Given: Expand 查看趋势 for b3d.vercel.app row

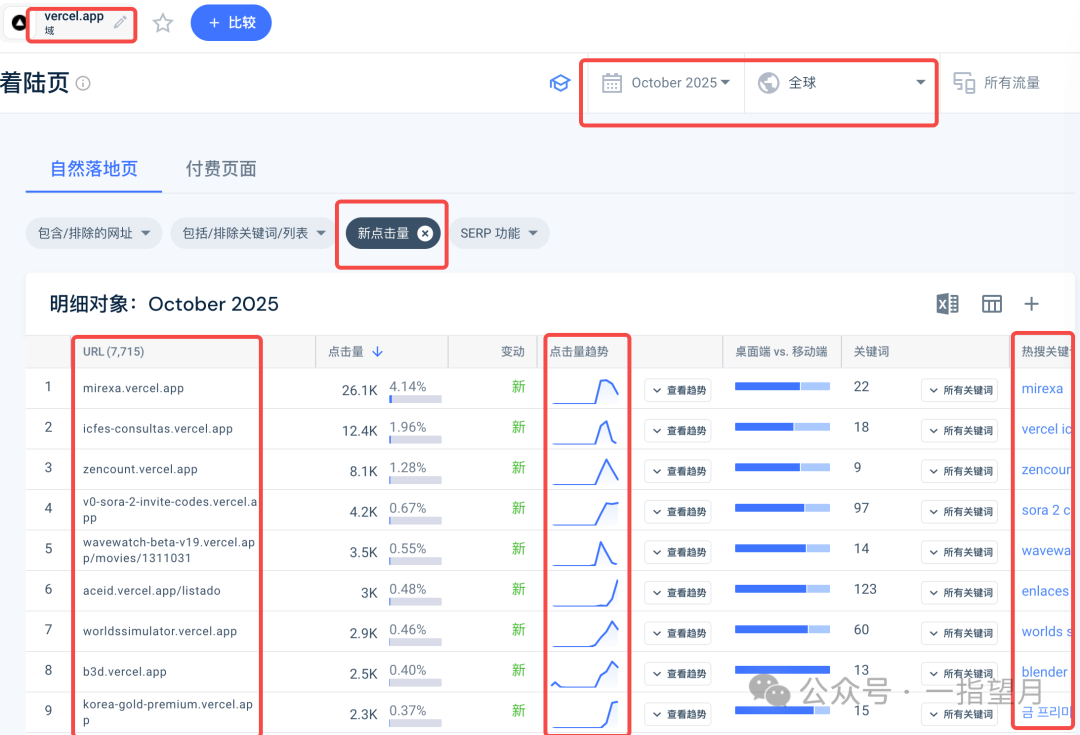Looking at the screenshot, I should click(x=678, y=674).
